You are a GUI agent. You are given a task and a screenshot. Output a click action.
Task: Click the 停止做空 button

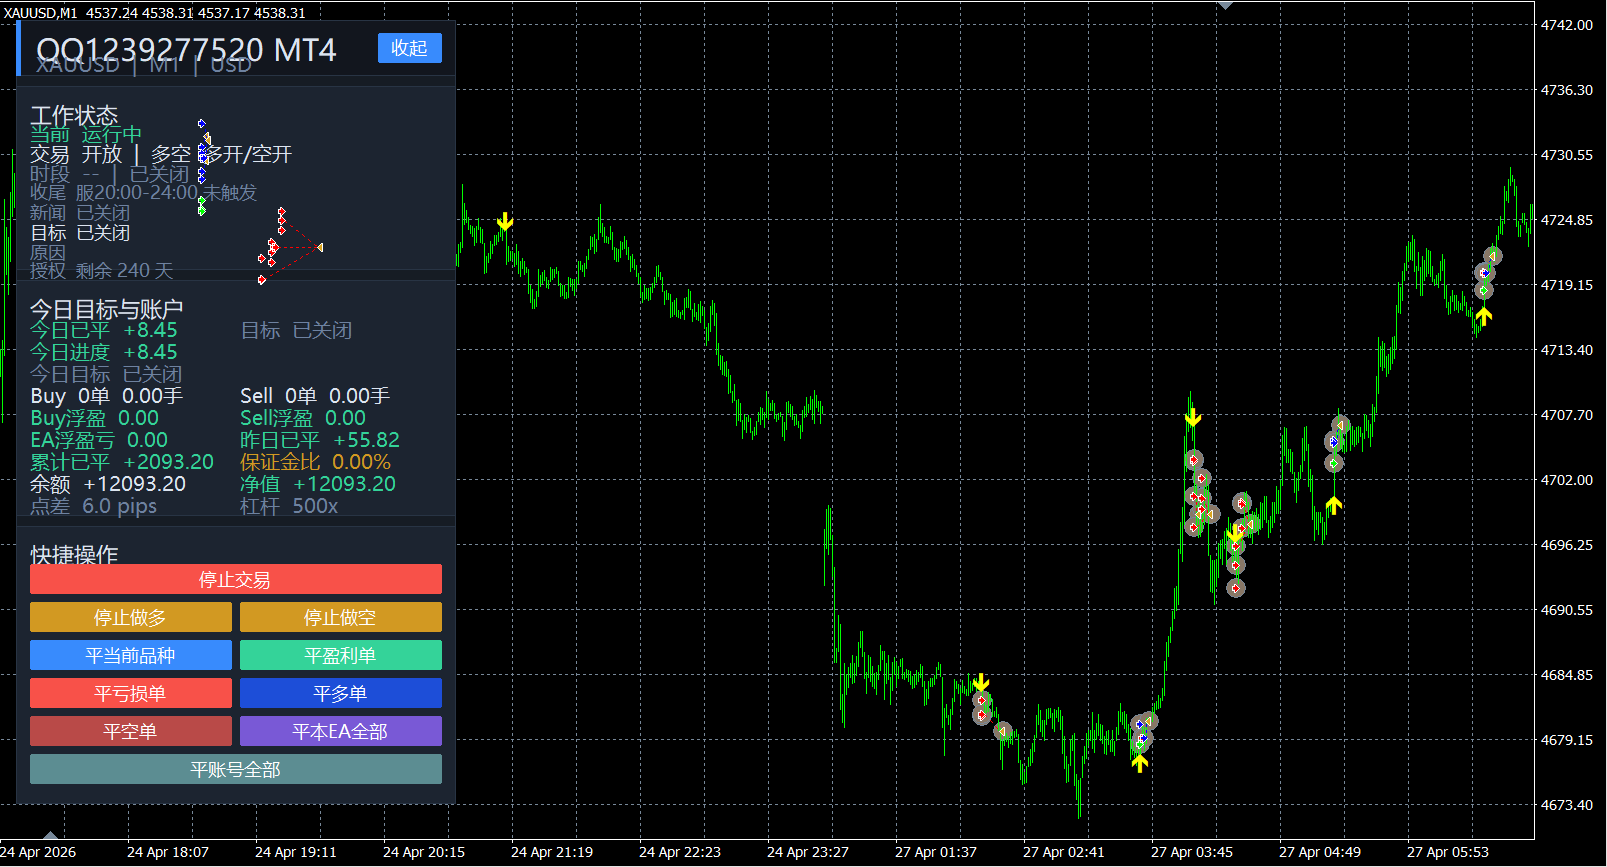coord(340,617)
